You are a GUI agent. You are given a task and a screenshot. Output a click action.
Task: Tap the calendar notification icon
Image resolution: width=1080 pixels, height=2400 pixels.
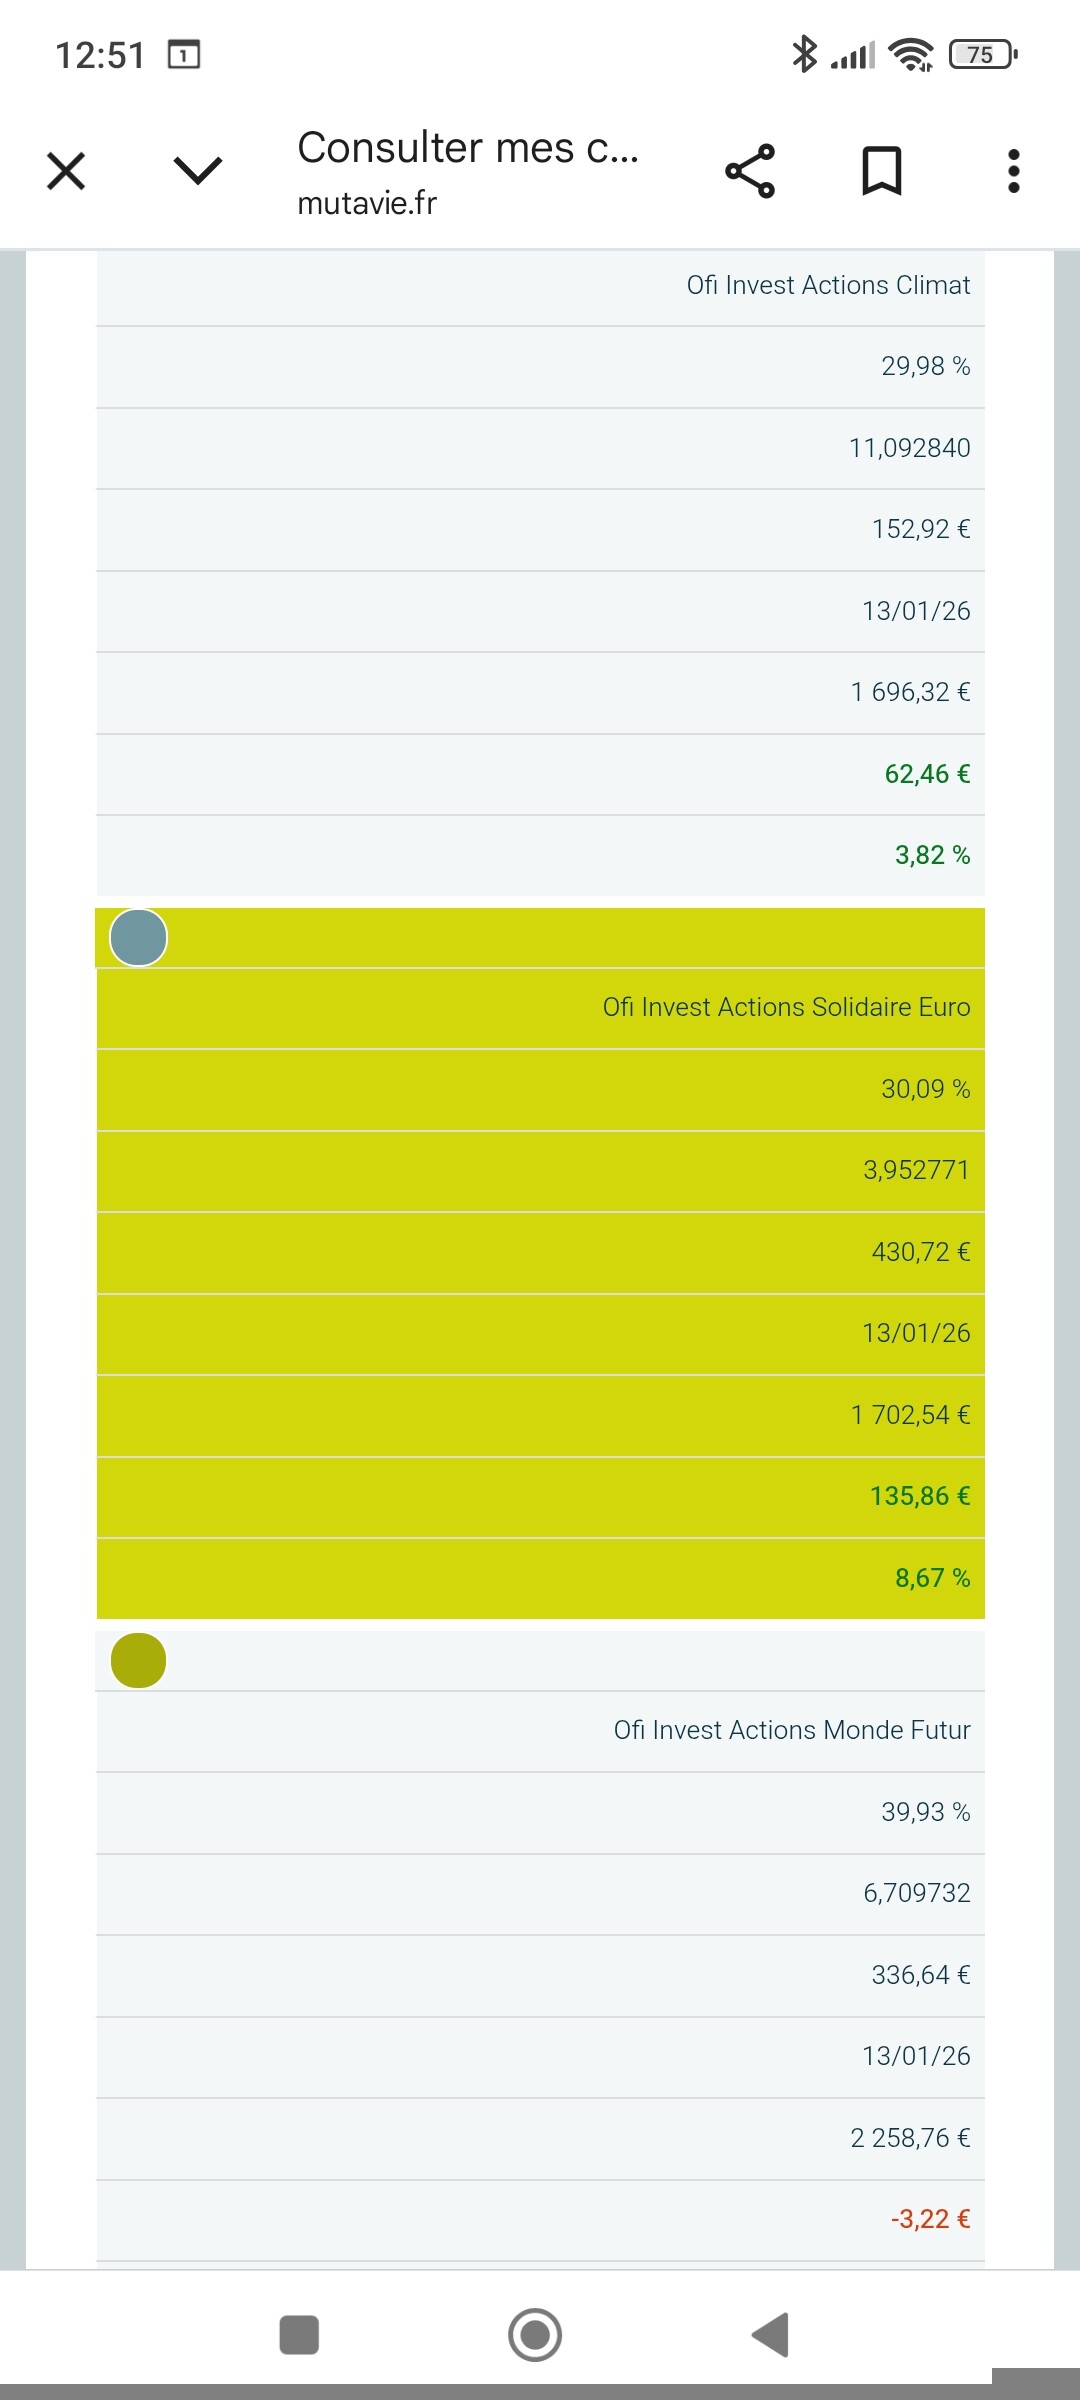(184, 54)
